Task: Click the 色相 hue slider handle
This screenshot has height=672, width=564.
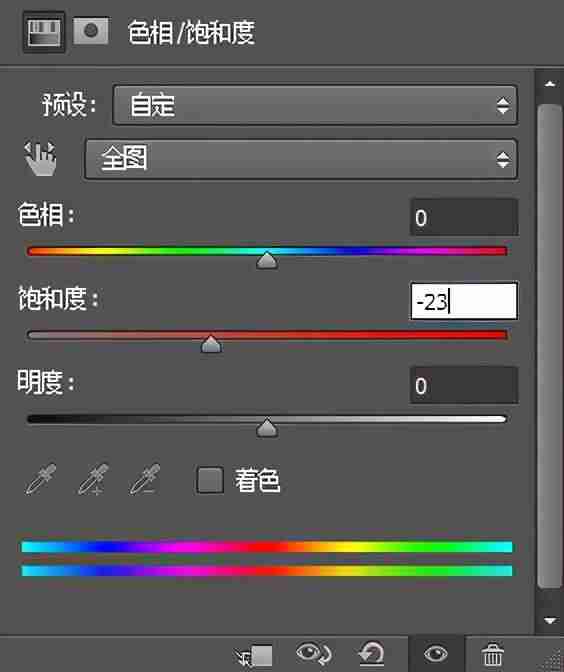Action: [267, 261]
